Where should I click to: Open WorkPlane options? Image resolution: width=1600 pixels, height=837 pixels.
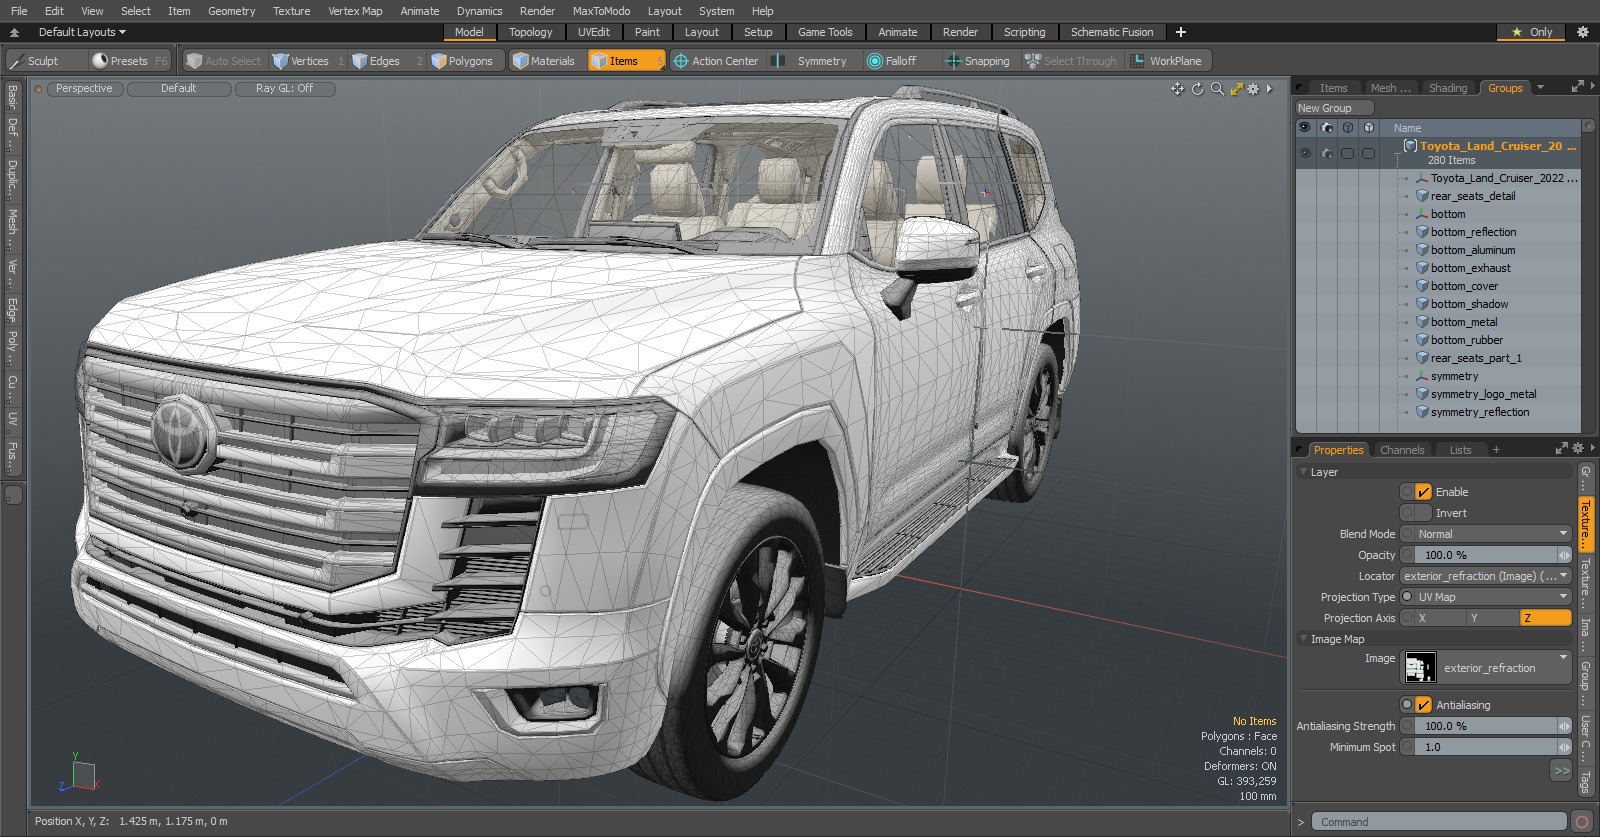[1168, 61]
